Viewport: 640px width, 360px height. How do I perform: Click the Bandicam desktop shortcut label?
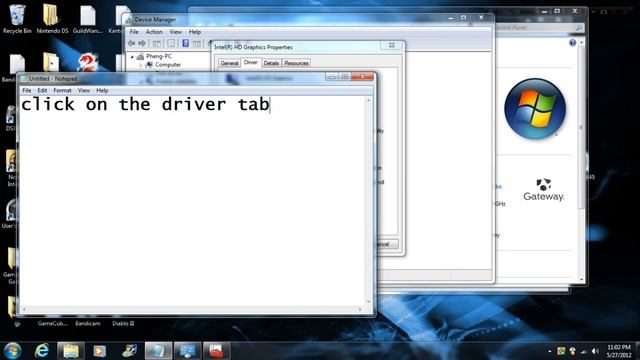coord(87,323)
